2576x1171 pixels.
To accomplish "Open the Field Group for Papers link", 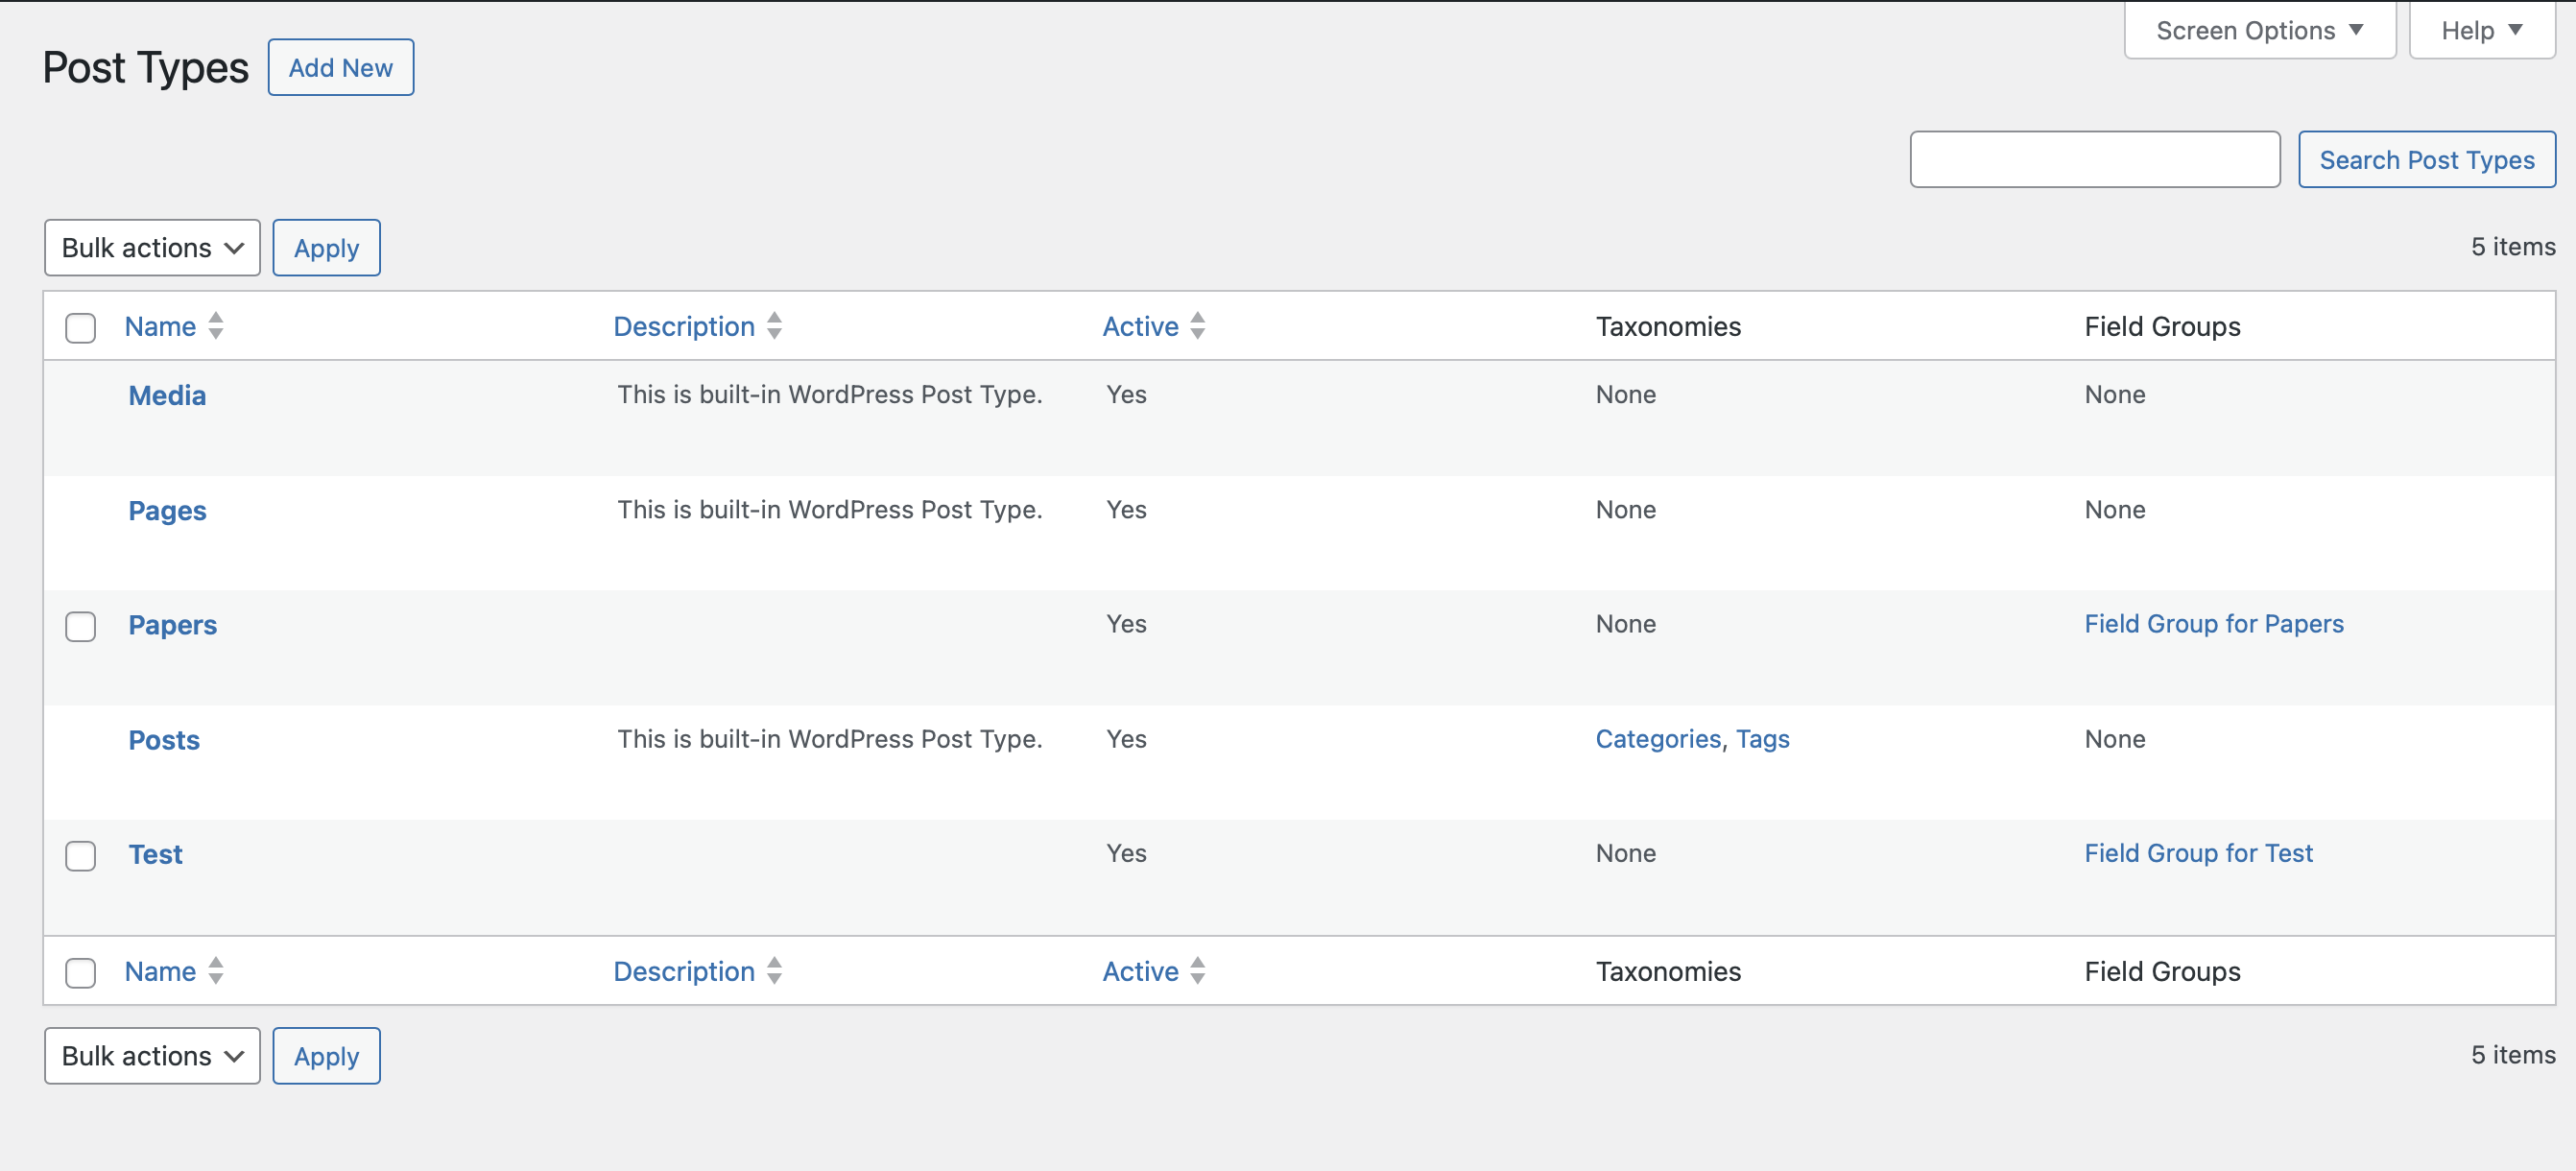I will (2213, 624).
